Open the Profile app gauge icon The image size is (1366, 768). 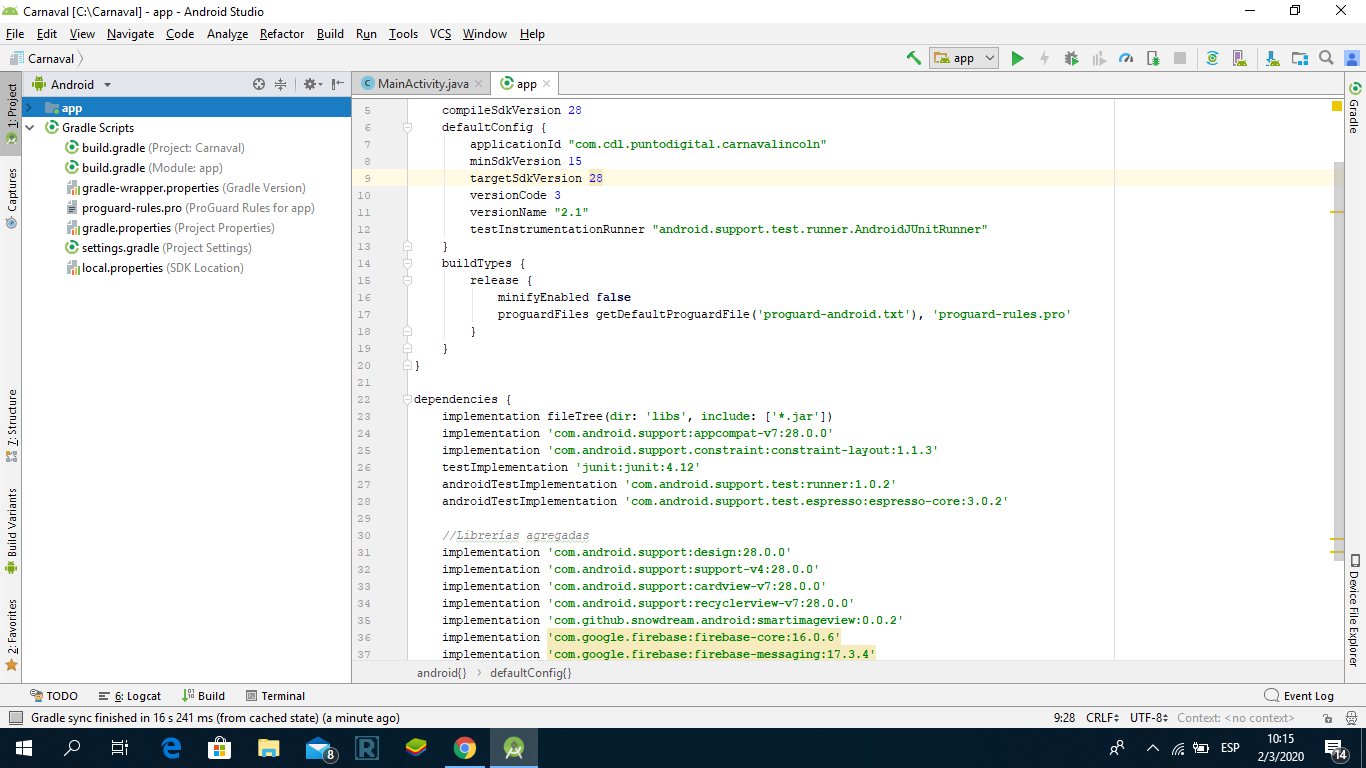tap(1126, 58)
